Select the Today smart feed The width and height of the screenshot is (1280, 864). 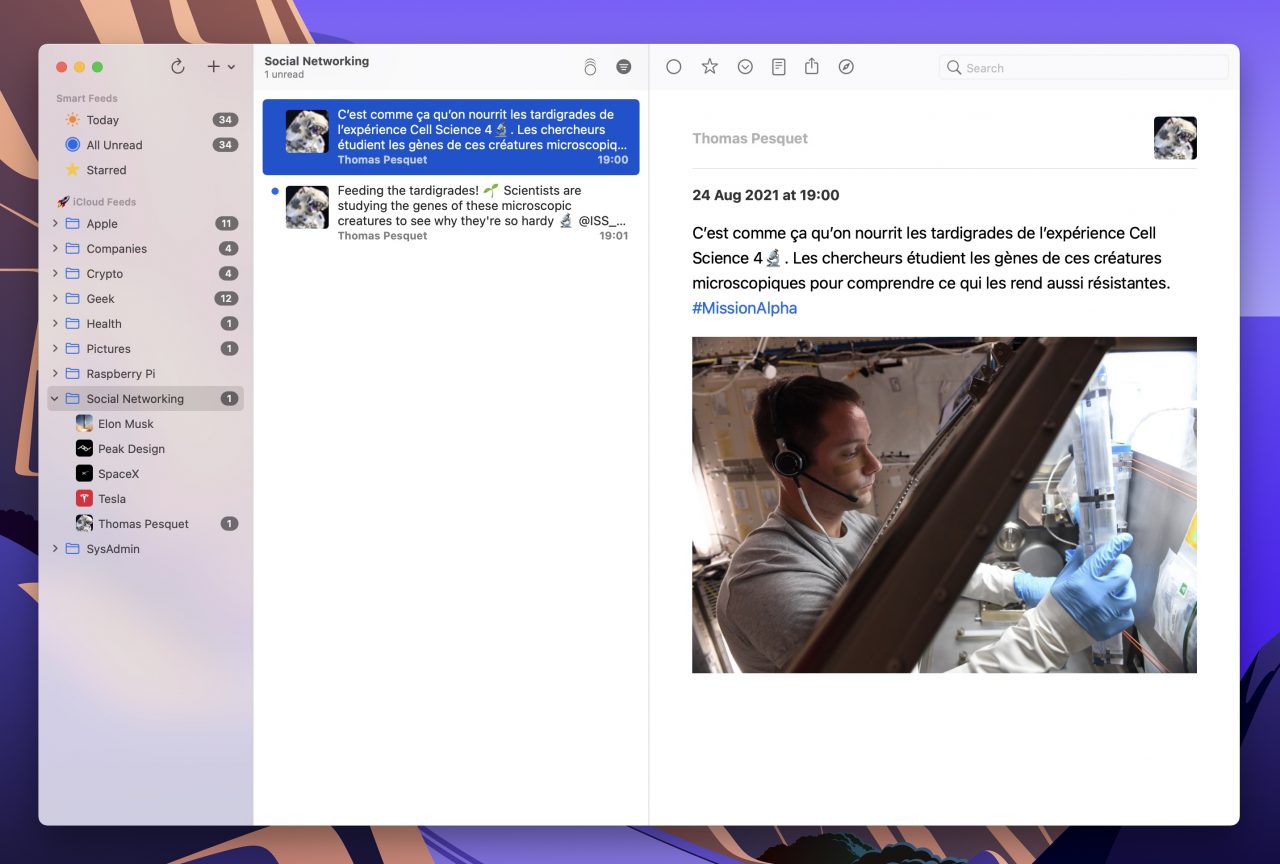146,120
